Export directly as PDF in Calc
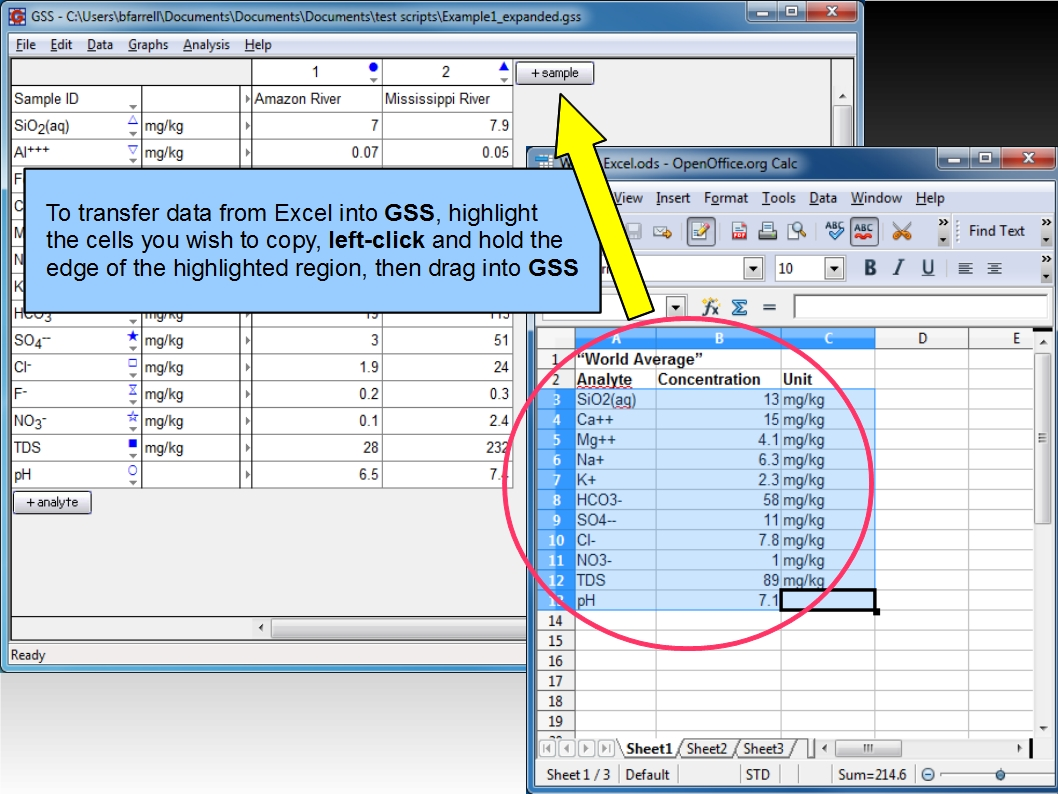Screen dimensions: 1058x794 739,231
